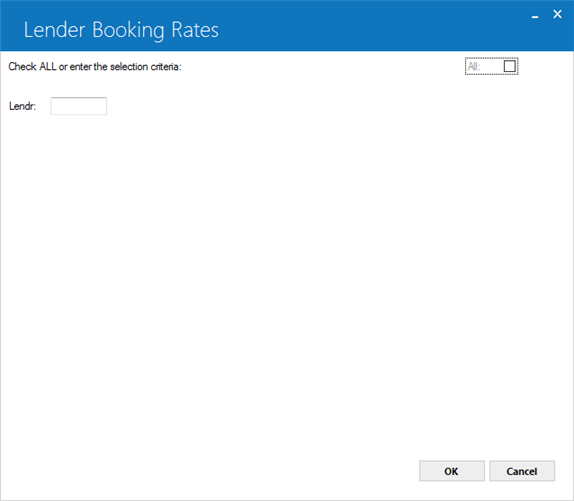Select the blue title bar area

287,26
